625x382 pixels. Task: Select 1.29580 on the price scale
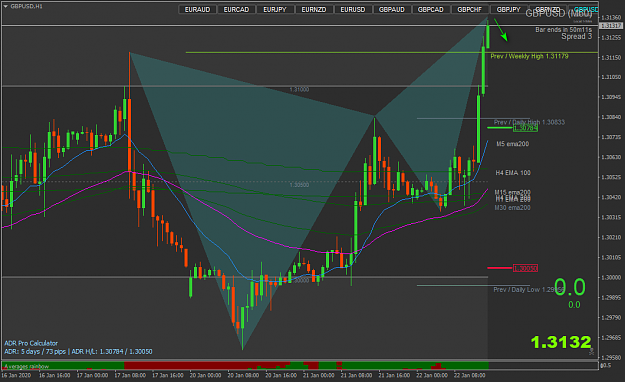611,357
